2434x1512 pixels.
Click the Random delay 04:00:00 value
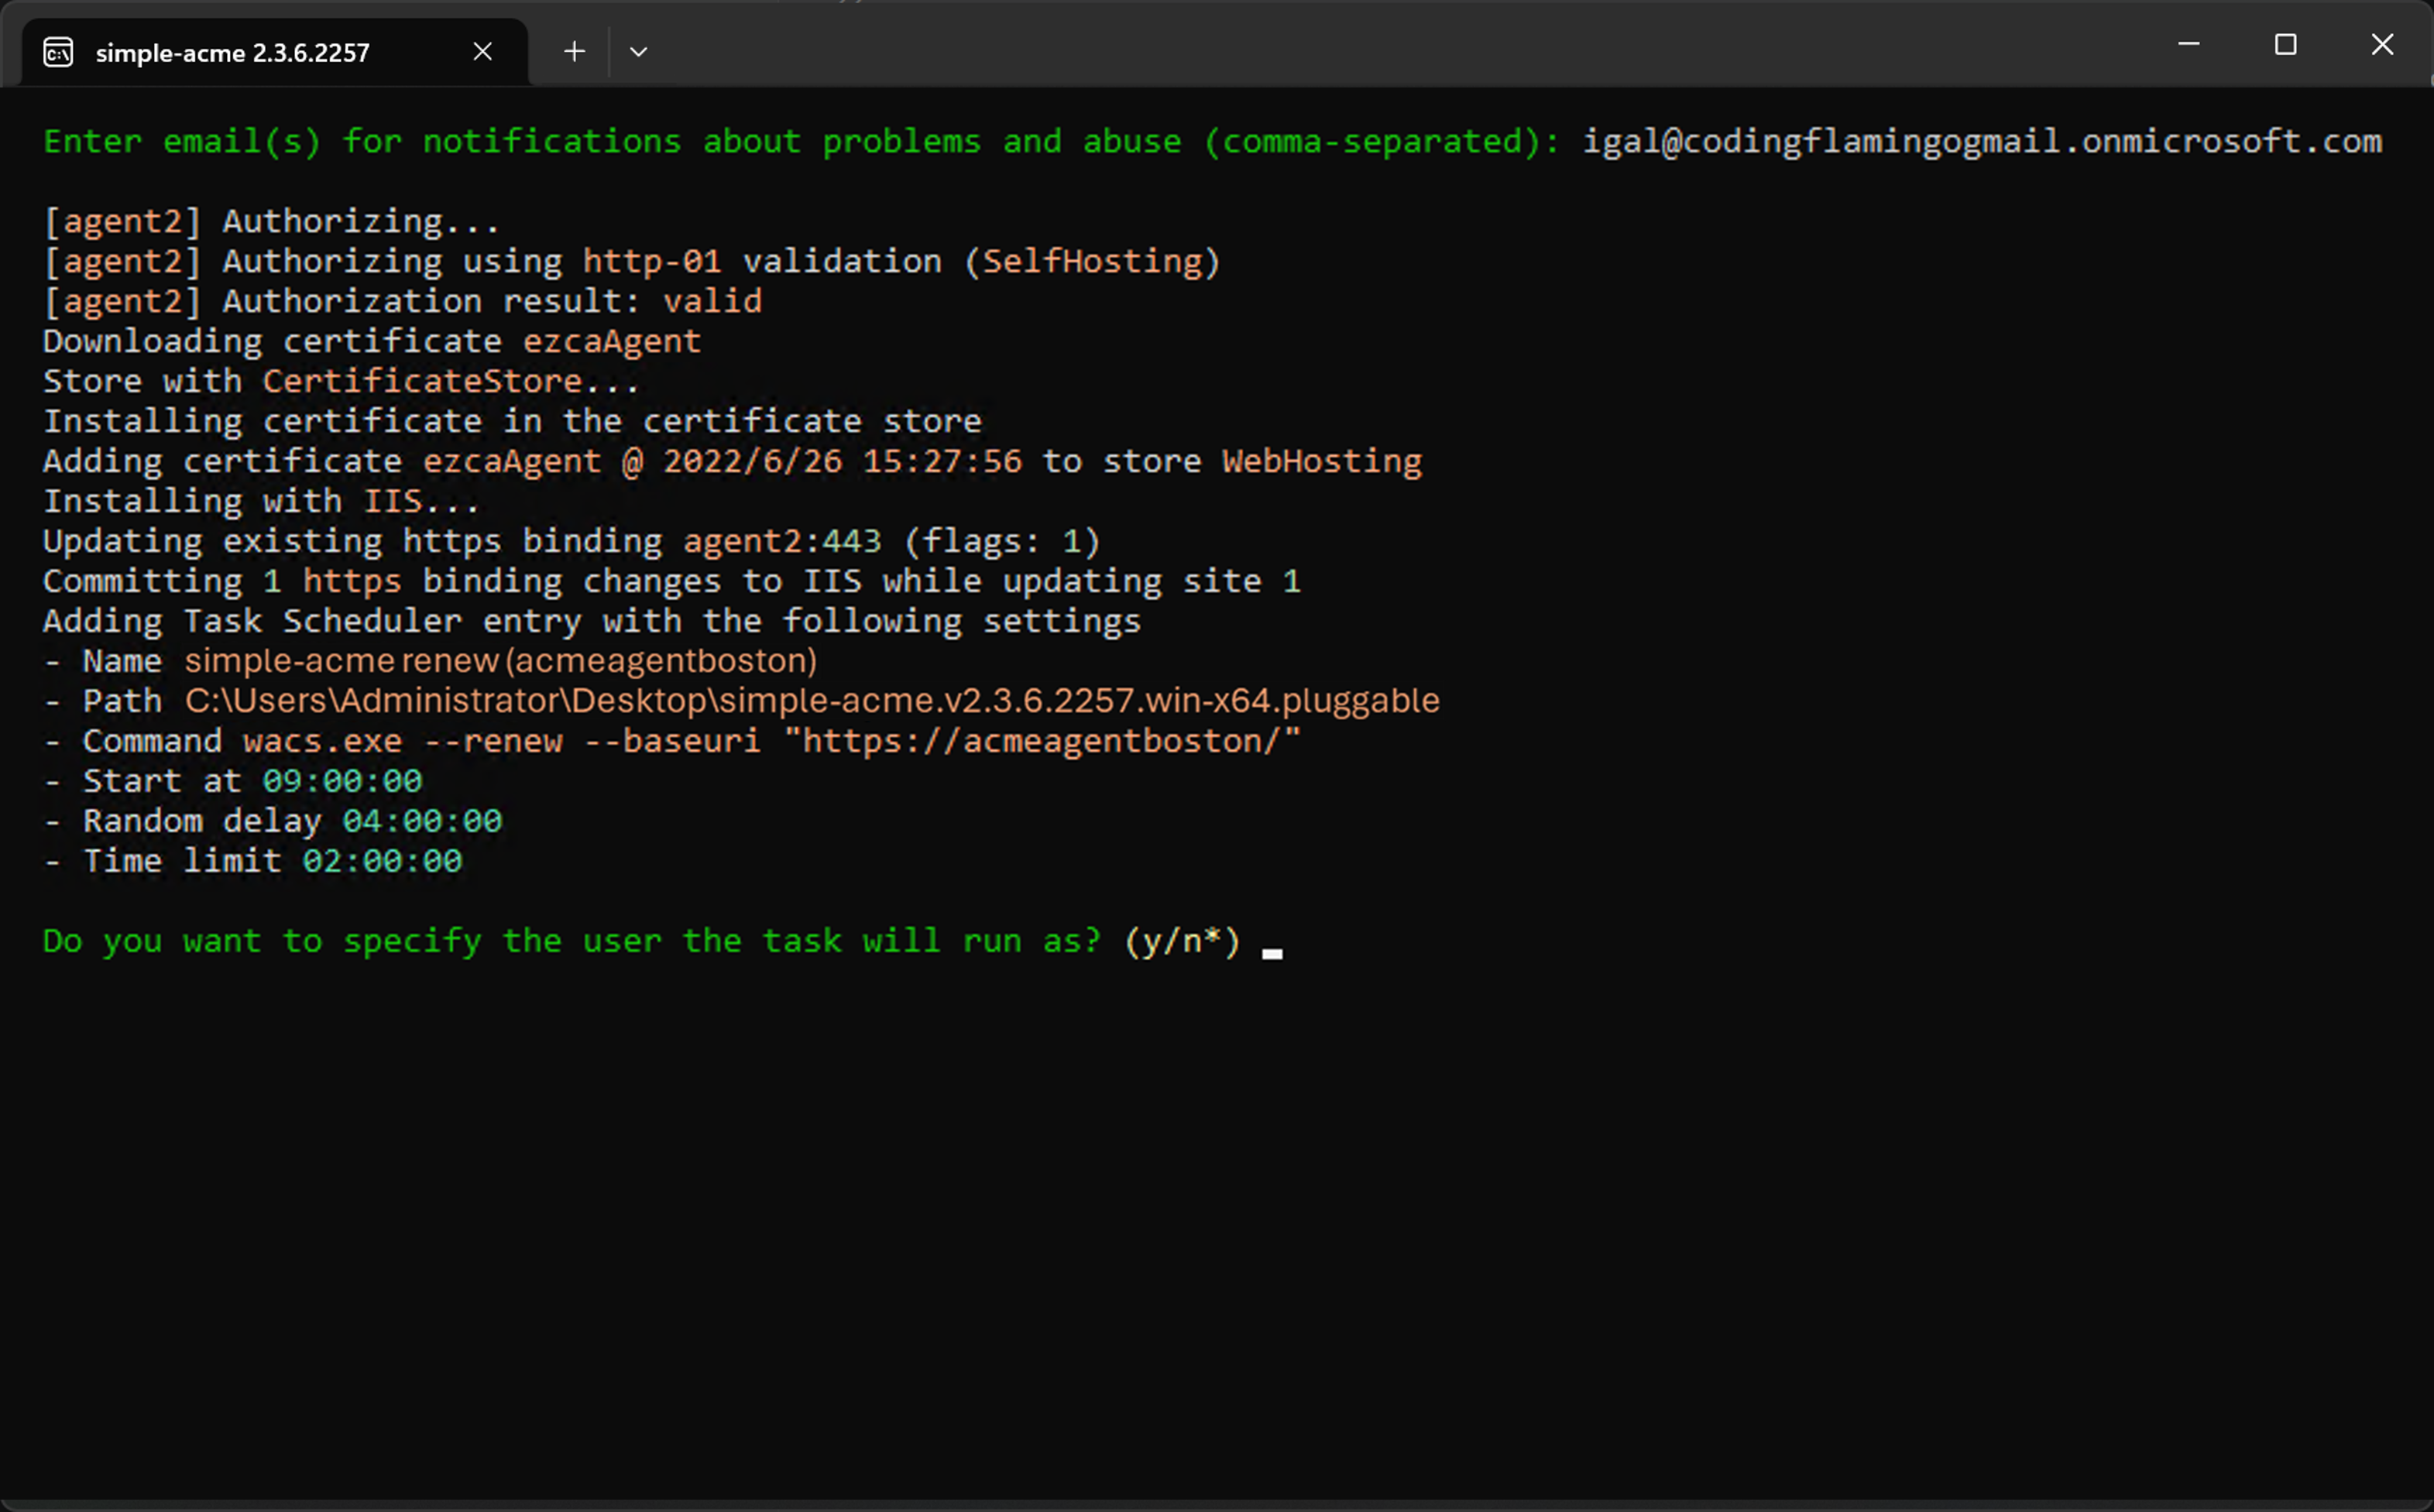[423, 821]
